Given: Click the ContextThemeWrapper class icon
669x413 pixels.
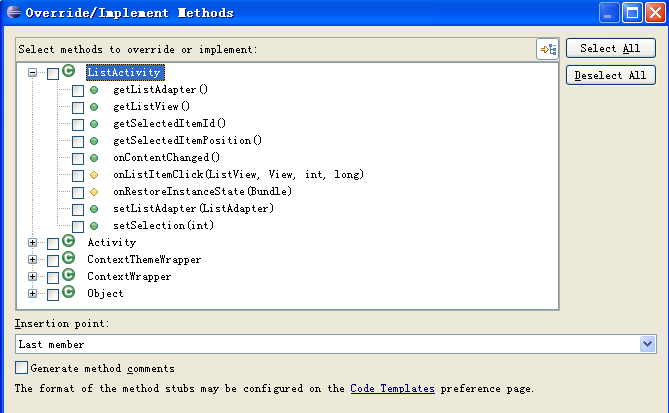Looking at the screenshot, I should tap(69, 259).
